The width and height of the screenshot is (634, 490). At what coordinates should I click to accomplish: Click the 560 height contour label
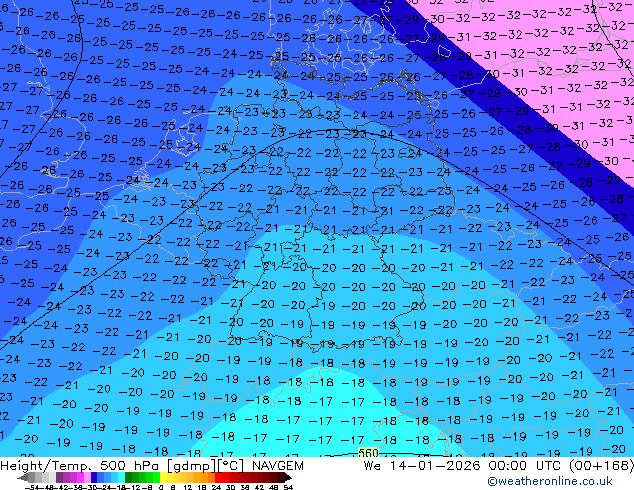[368, 452]
